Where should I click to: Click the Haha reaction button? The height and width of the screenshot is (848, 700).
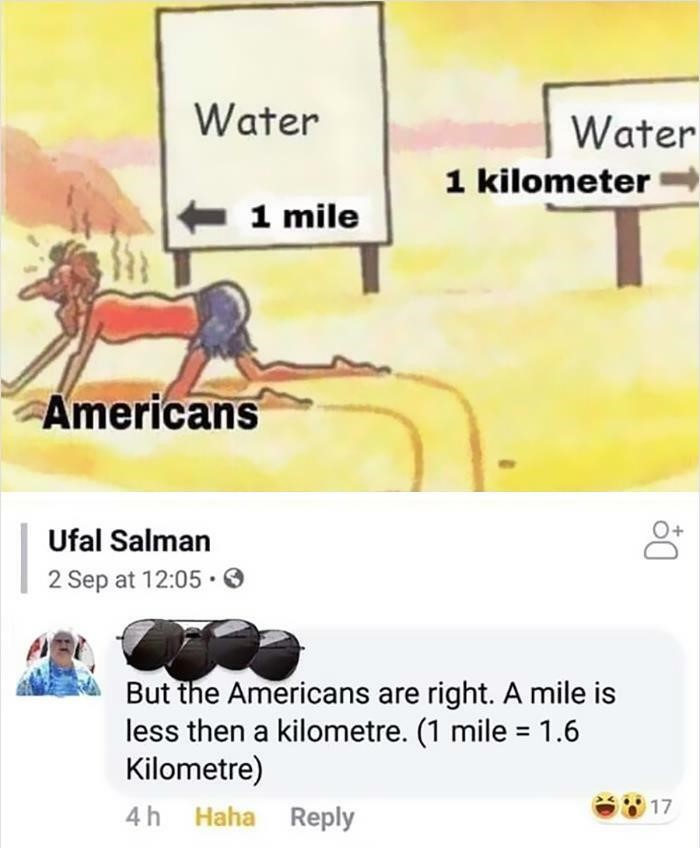point(224,817)
